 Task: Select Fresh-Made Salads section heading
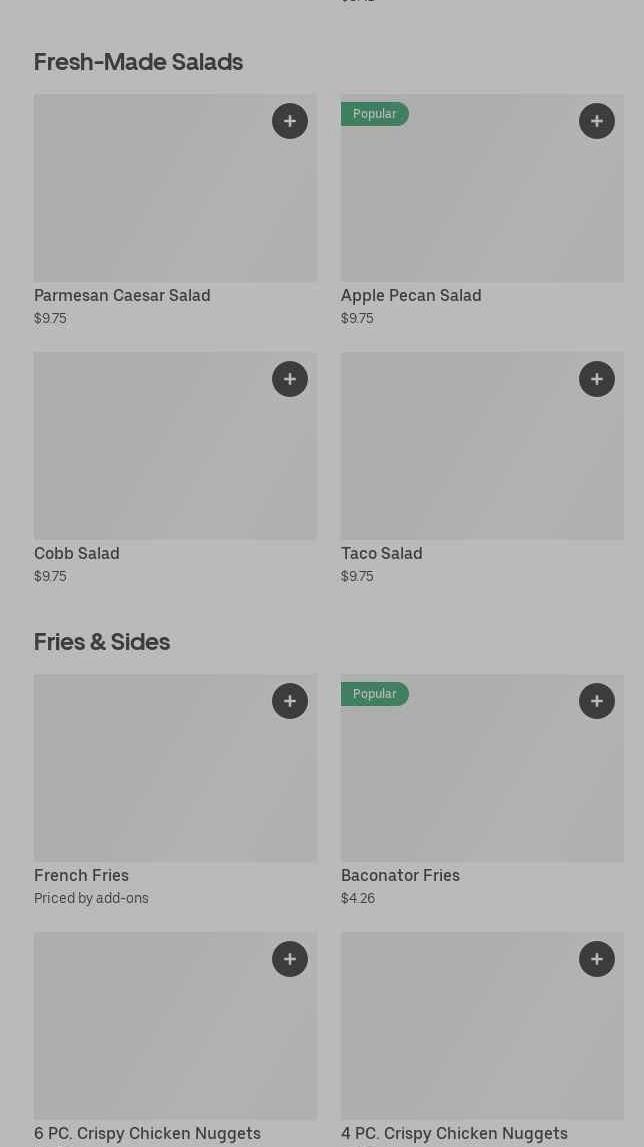coord(139,62)
